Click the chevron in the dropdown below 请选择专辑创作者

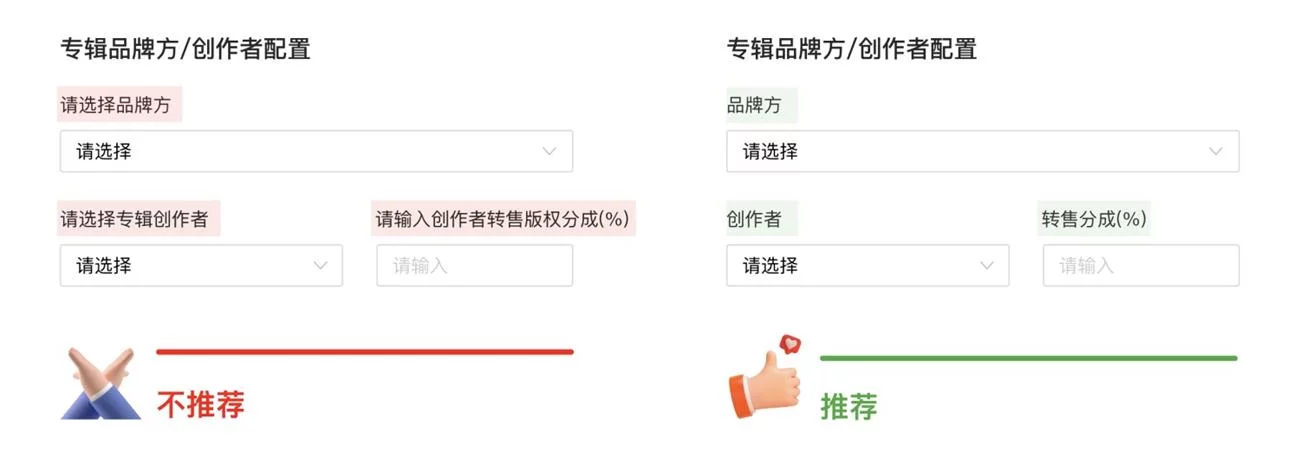point(320,266)
